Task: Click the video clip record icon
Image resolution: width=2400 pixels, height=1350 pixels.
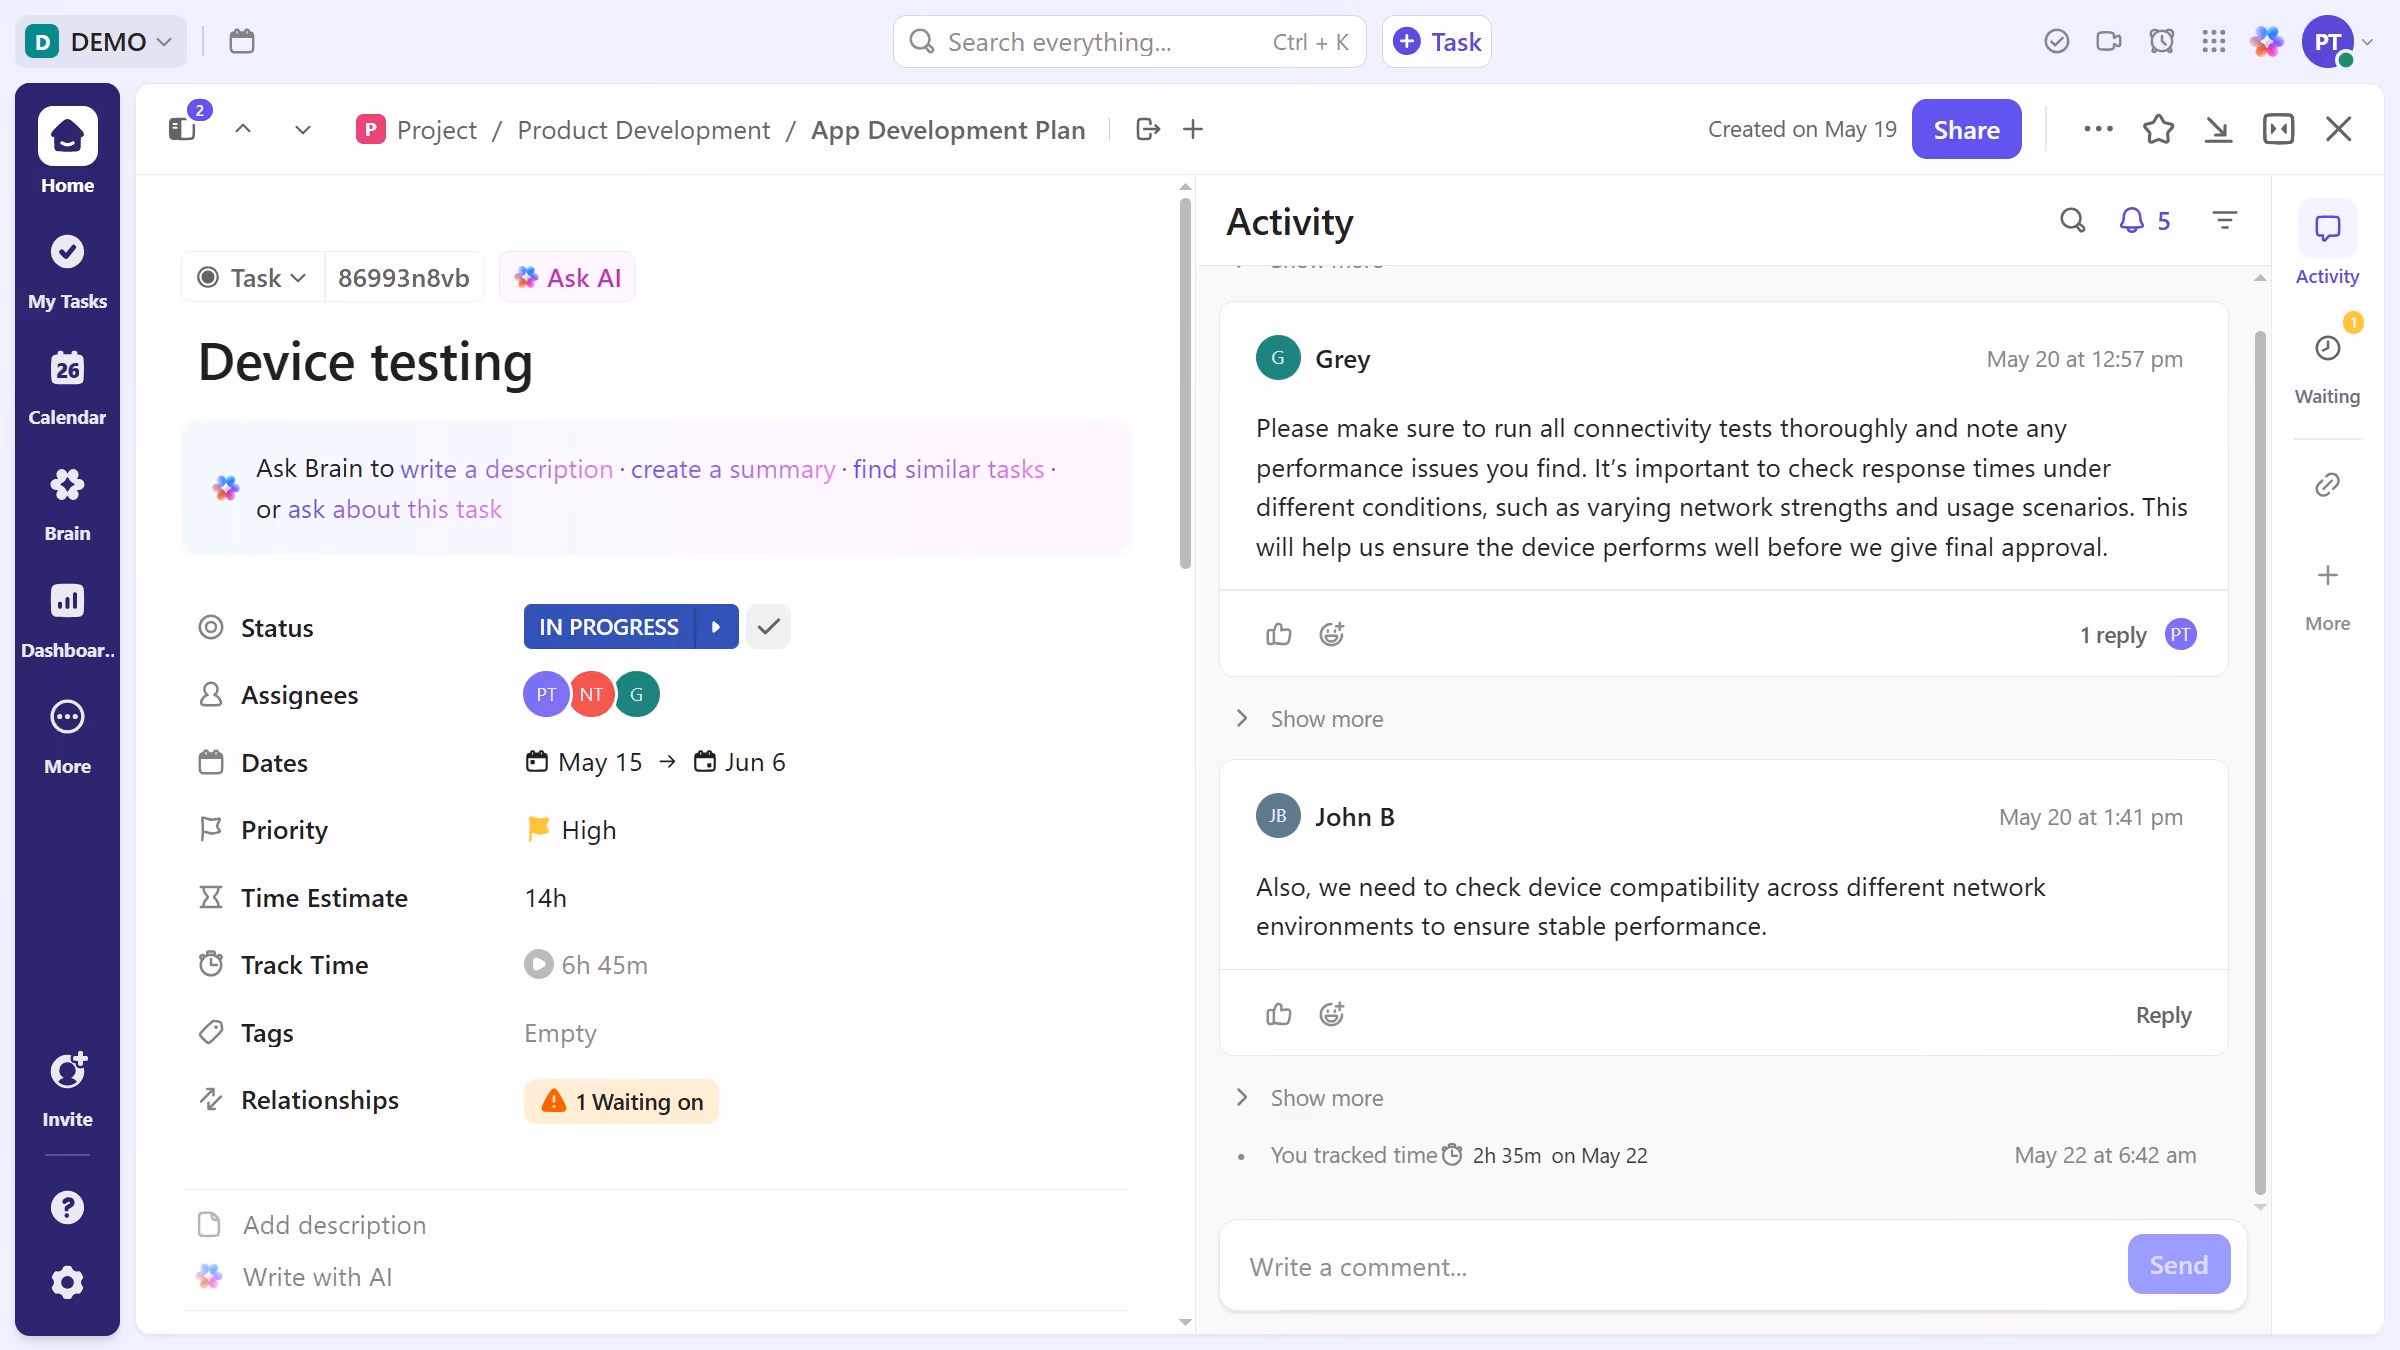Action: 2109,41
